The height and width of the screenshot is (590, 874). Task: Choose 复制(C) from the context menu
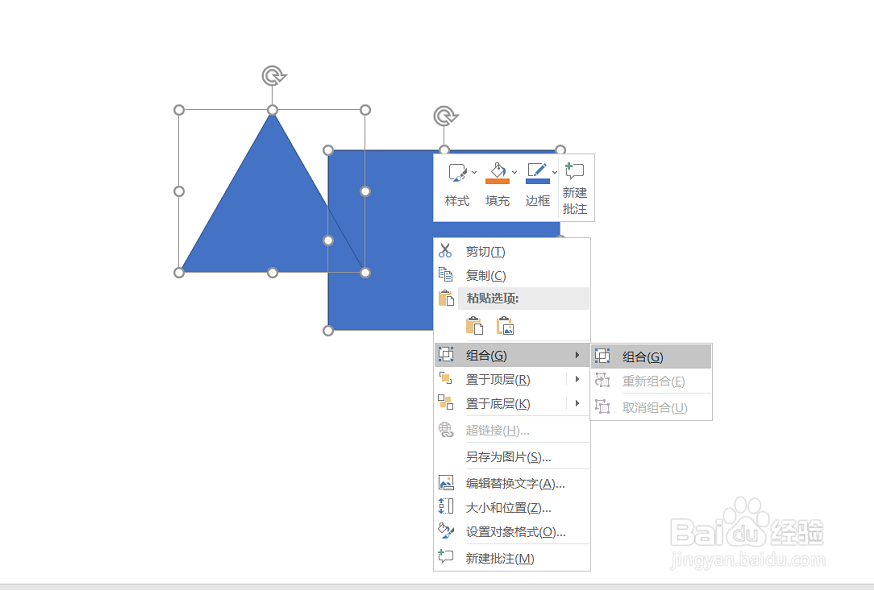point(512,275)
